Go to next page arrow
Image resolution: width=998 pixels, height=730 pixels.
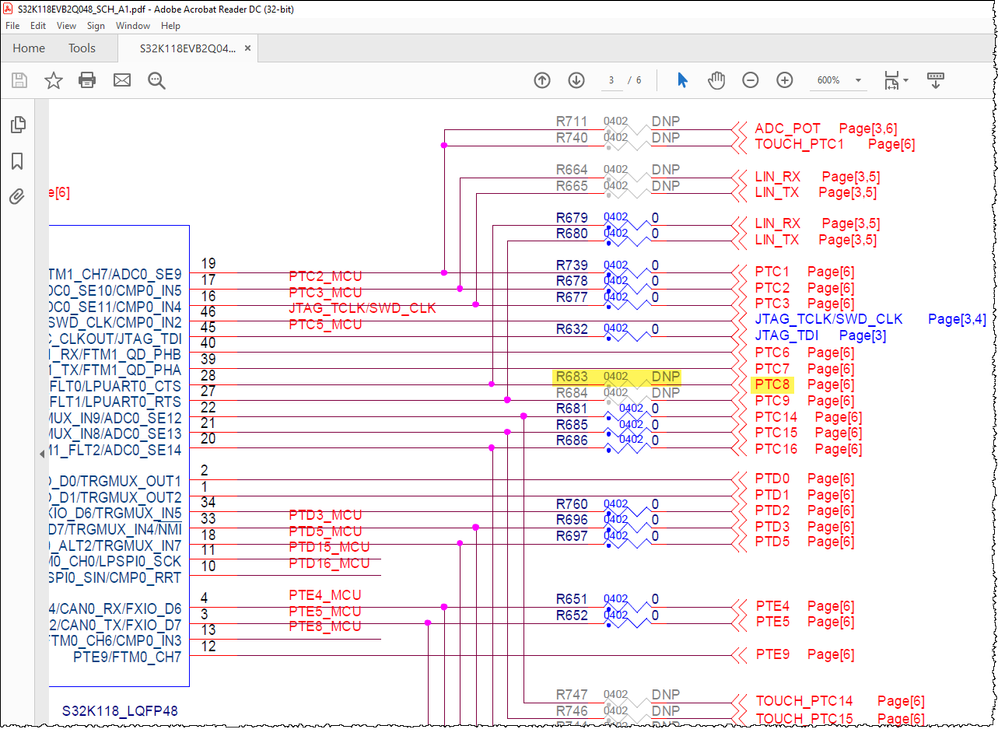(x=576, y=80)
